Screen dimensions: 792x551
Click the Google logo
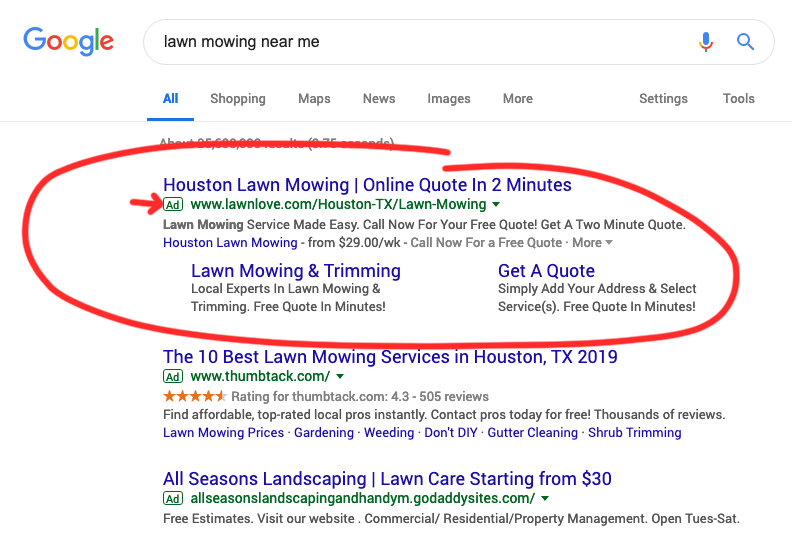point(68,41)
